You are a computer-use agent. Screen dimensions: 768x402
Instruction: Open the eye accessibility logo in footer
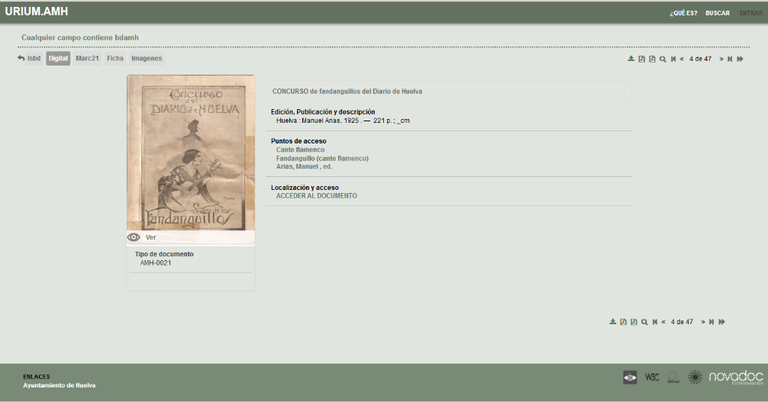(x=630, y=377)
